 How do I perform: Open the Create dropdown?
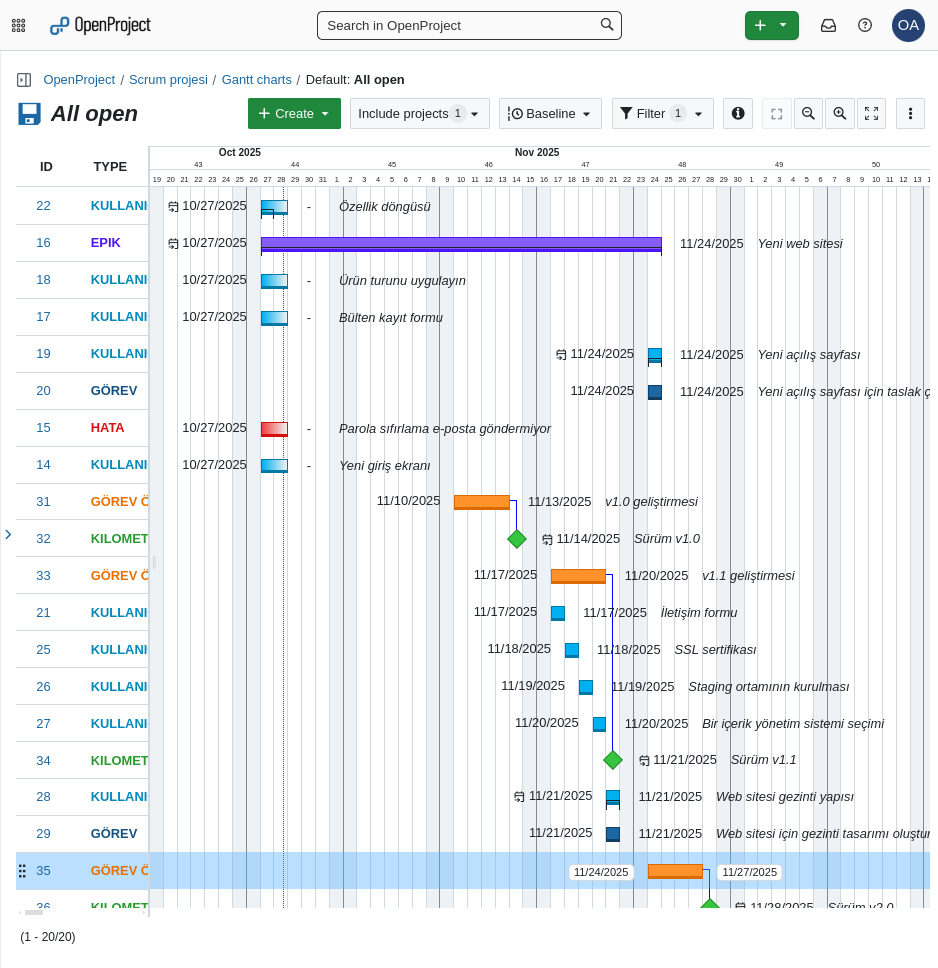[x=294, y=113]
